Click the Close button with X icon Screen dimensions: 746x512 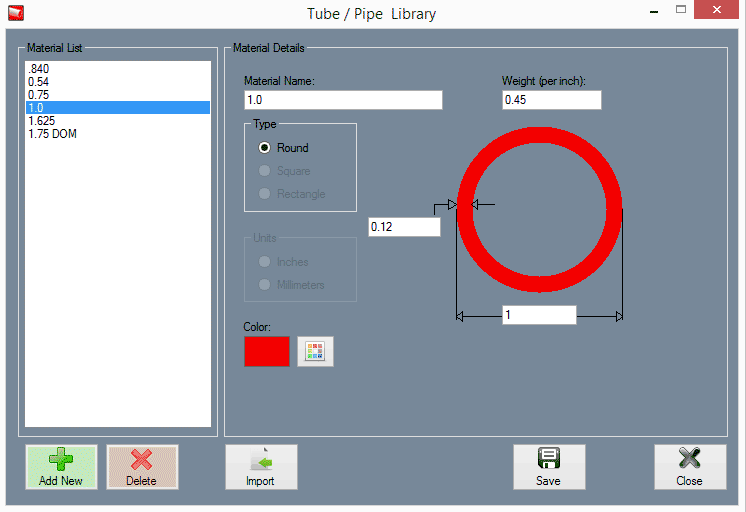[x=689, y=459]
